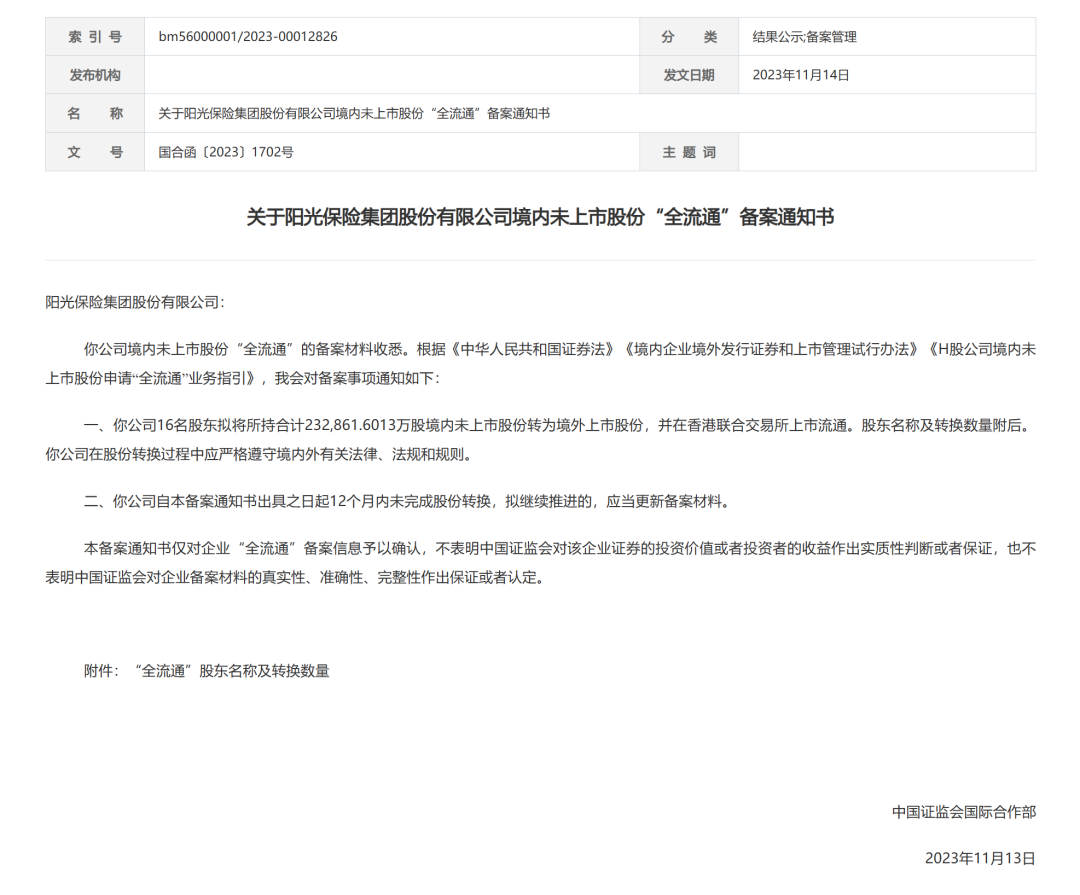Viewport: 1080px width, 895px height.
Task: Click paragraph starting 你公司境内未上市股份
Action: 541,364
